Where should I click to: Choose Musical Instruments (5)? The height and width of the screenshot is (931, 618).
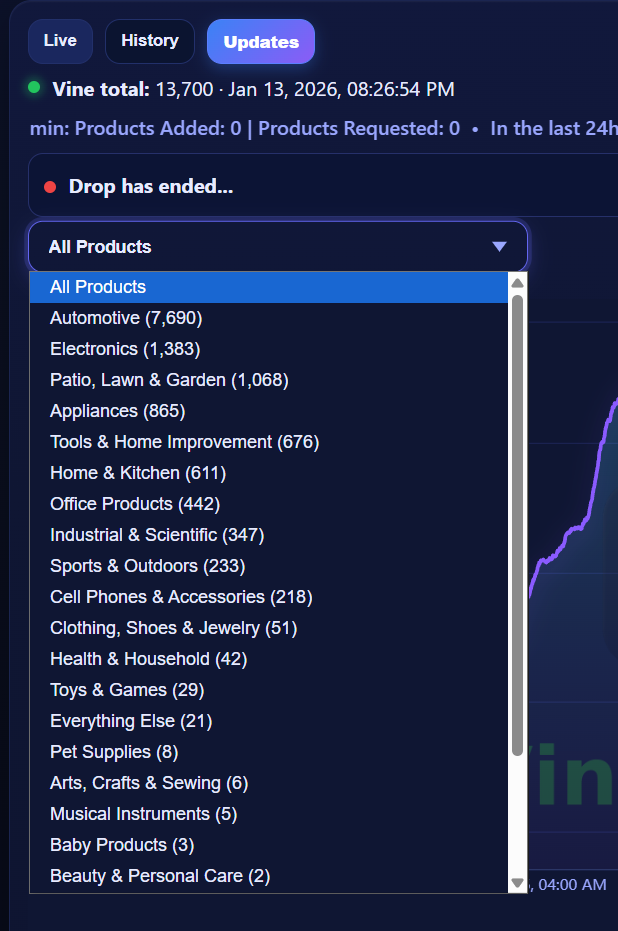269,813
